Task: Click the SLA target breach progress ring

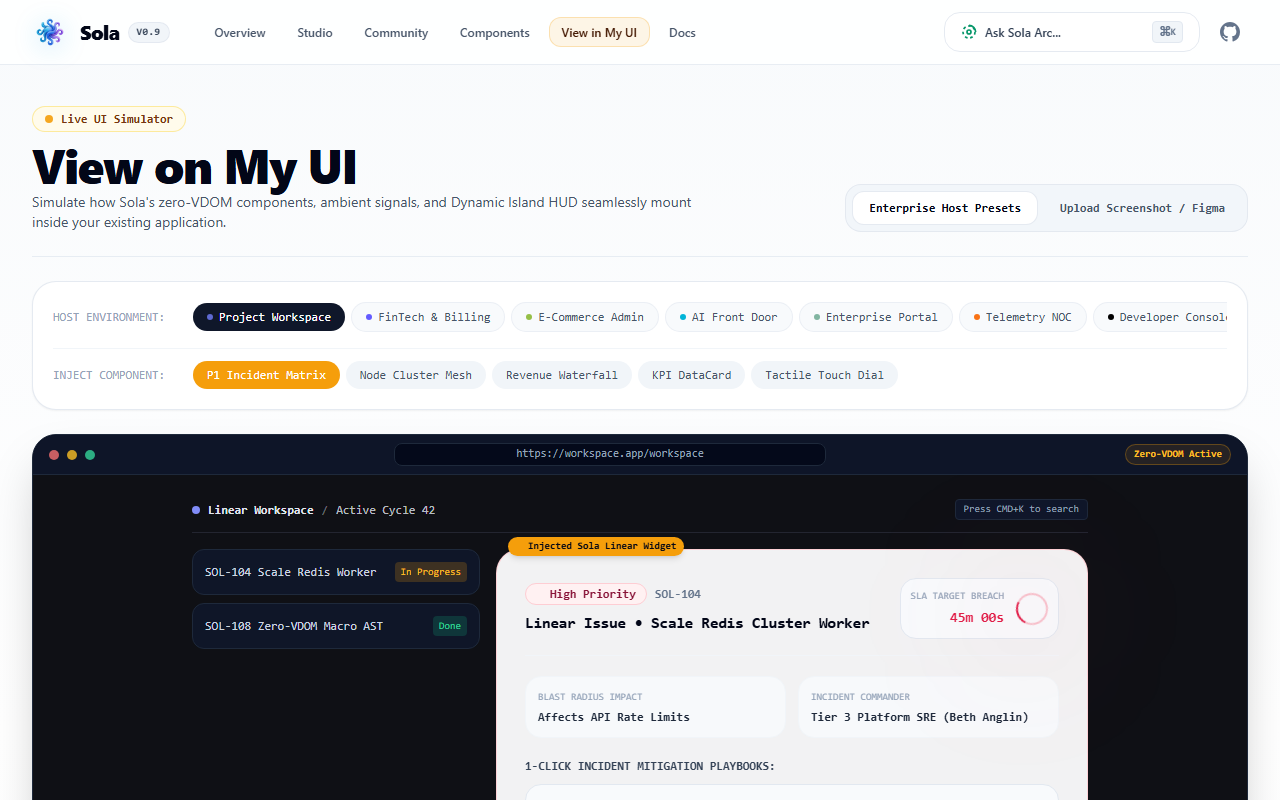Action: [1031, 609]
